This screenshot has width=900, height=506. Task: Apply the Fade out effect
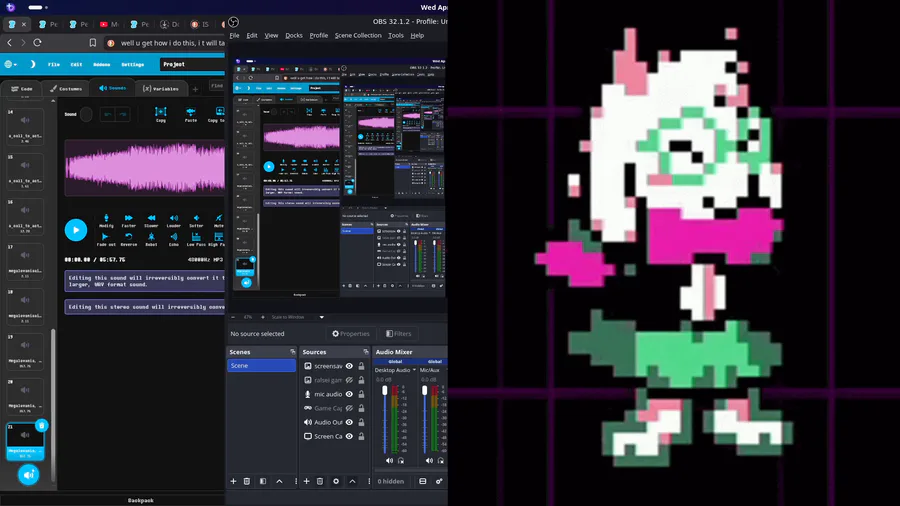pyautogui.click(x=106, y=239)
